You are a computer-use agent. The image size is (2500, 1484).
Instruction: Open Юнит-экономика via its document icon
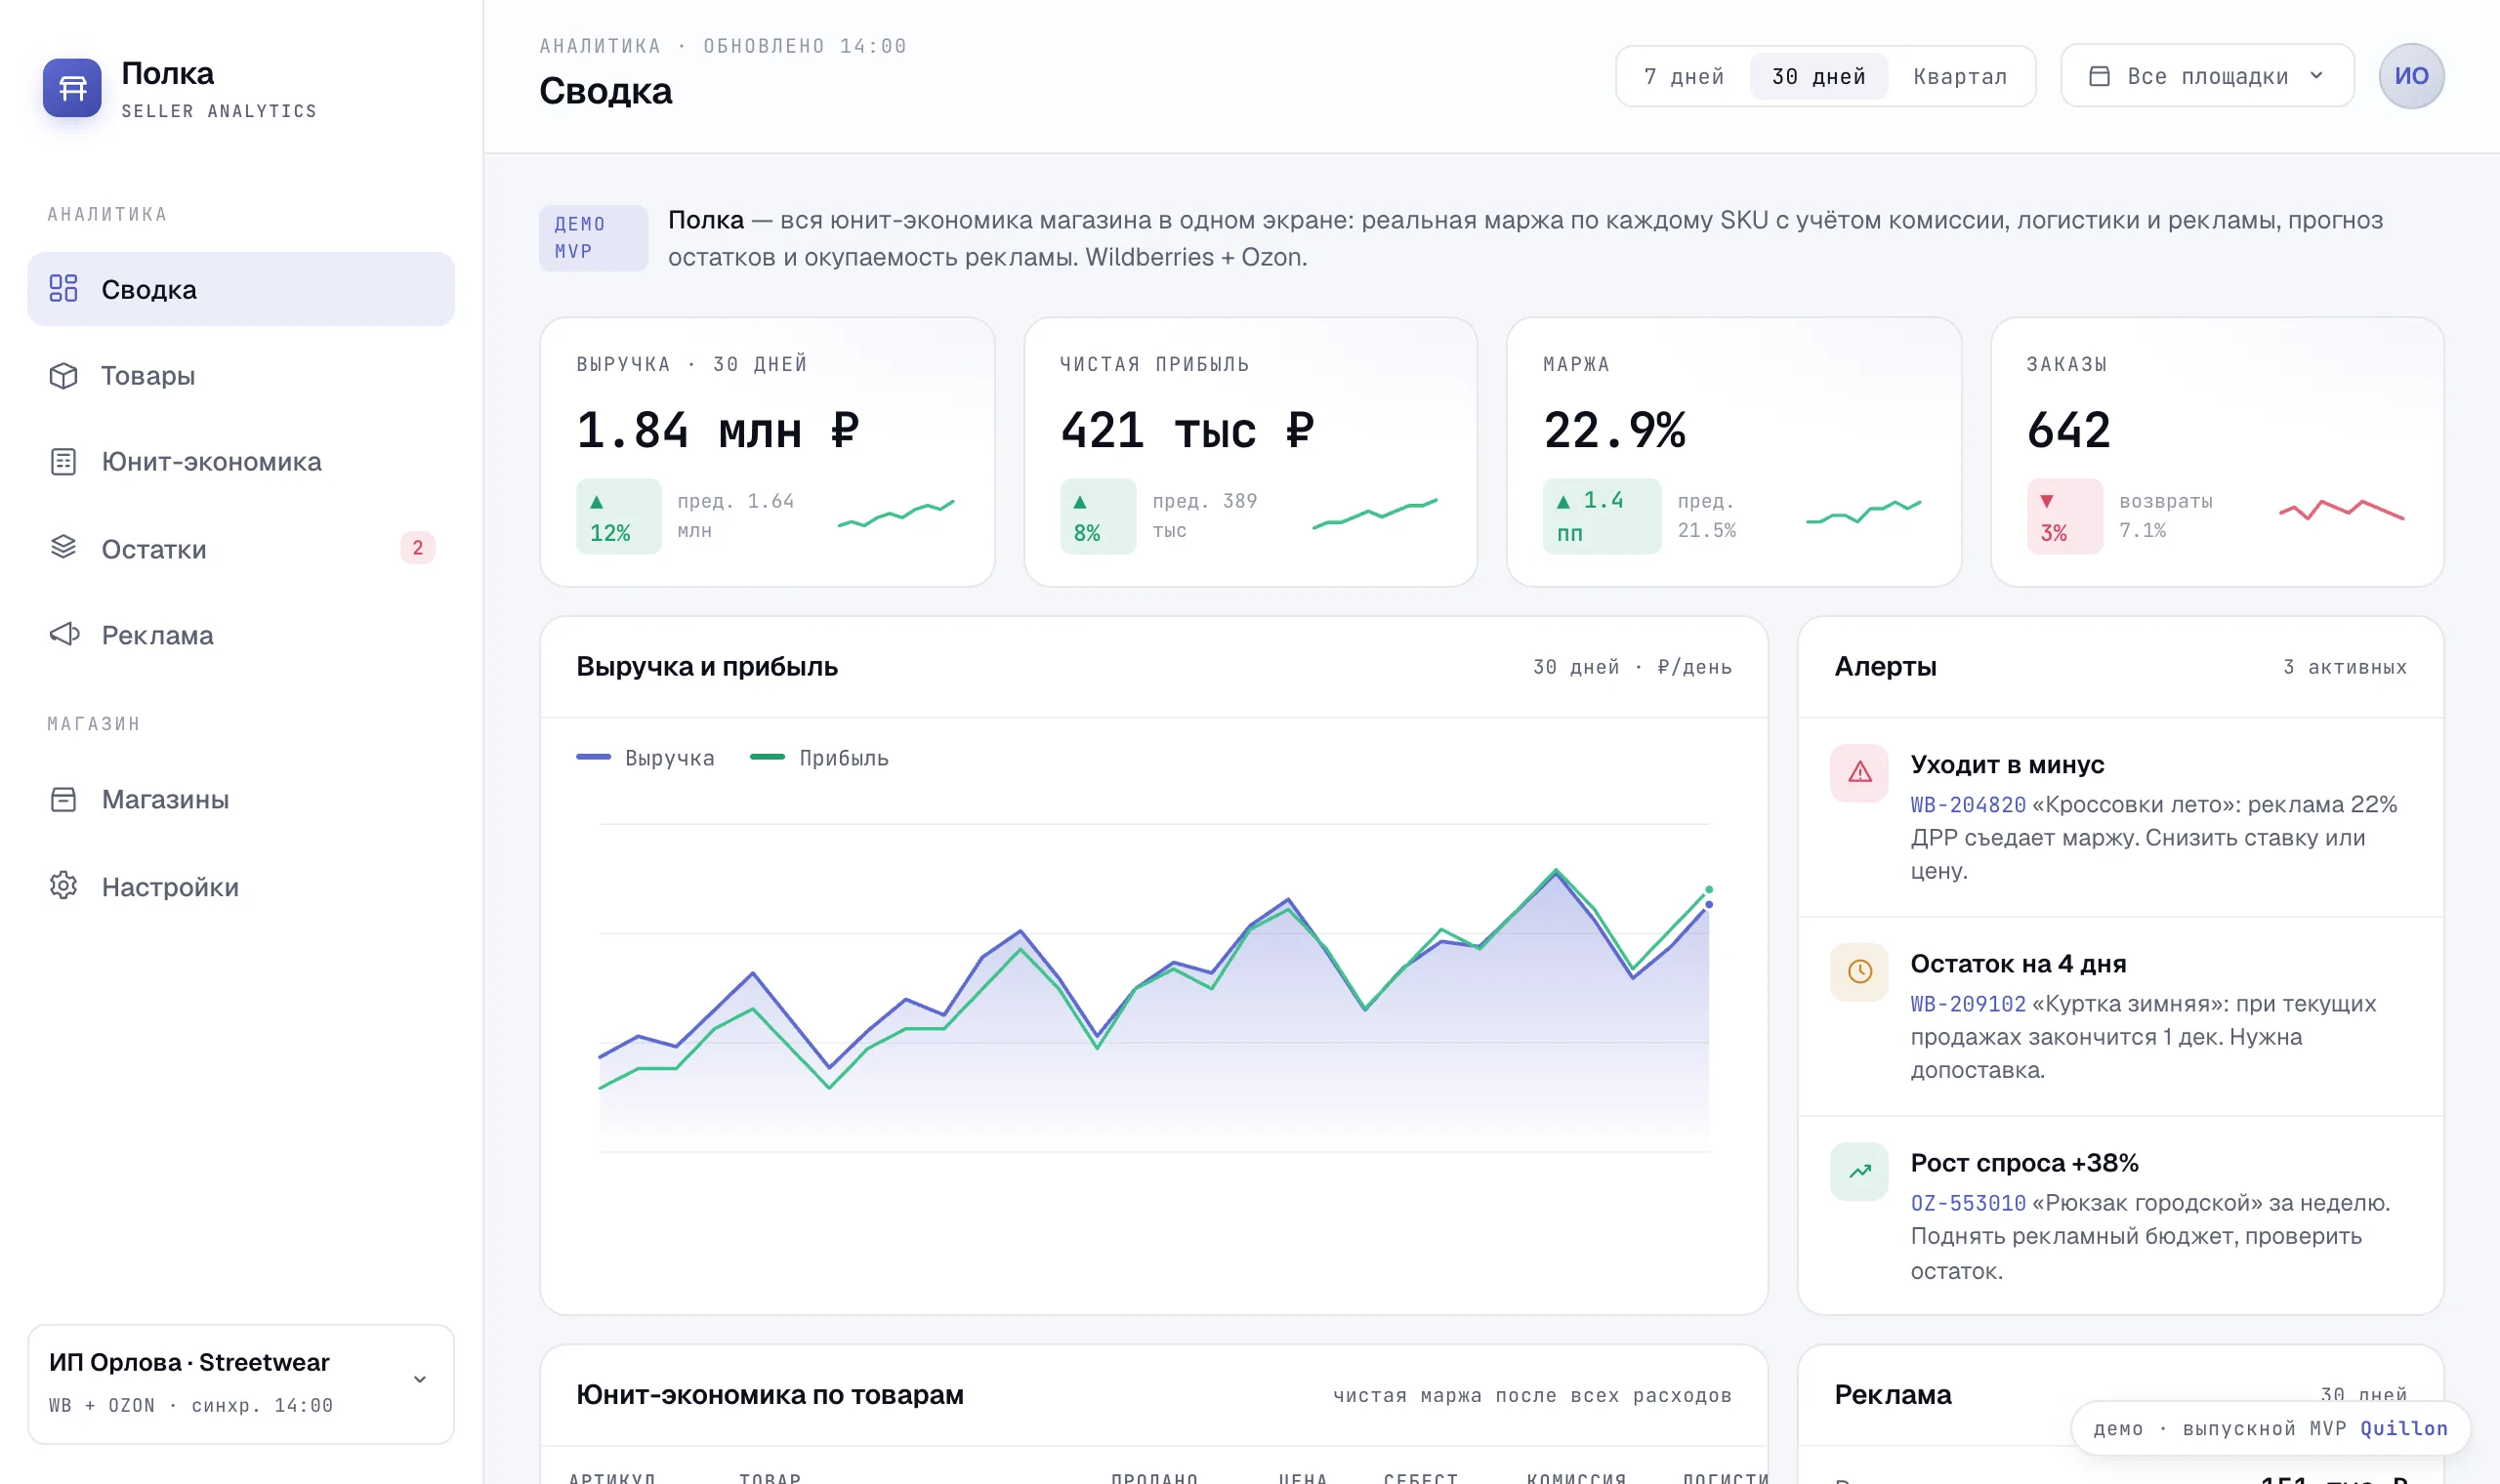click(64, 462)
